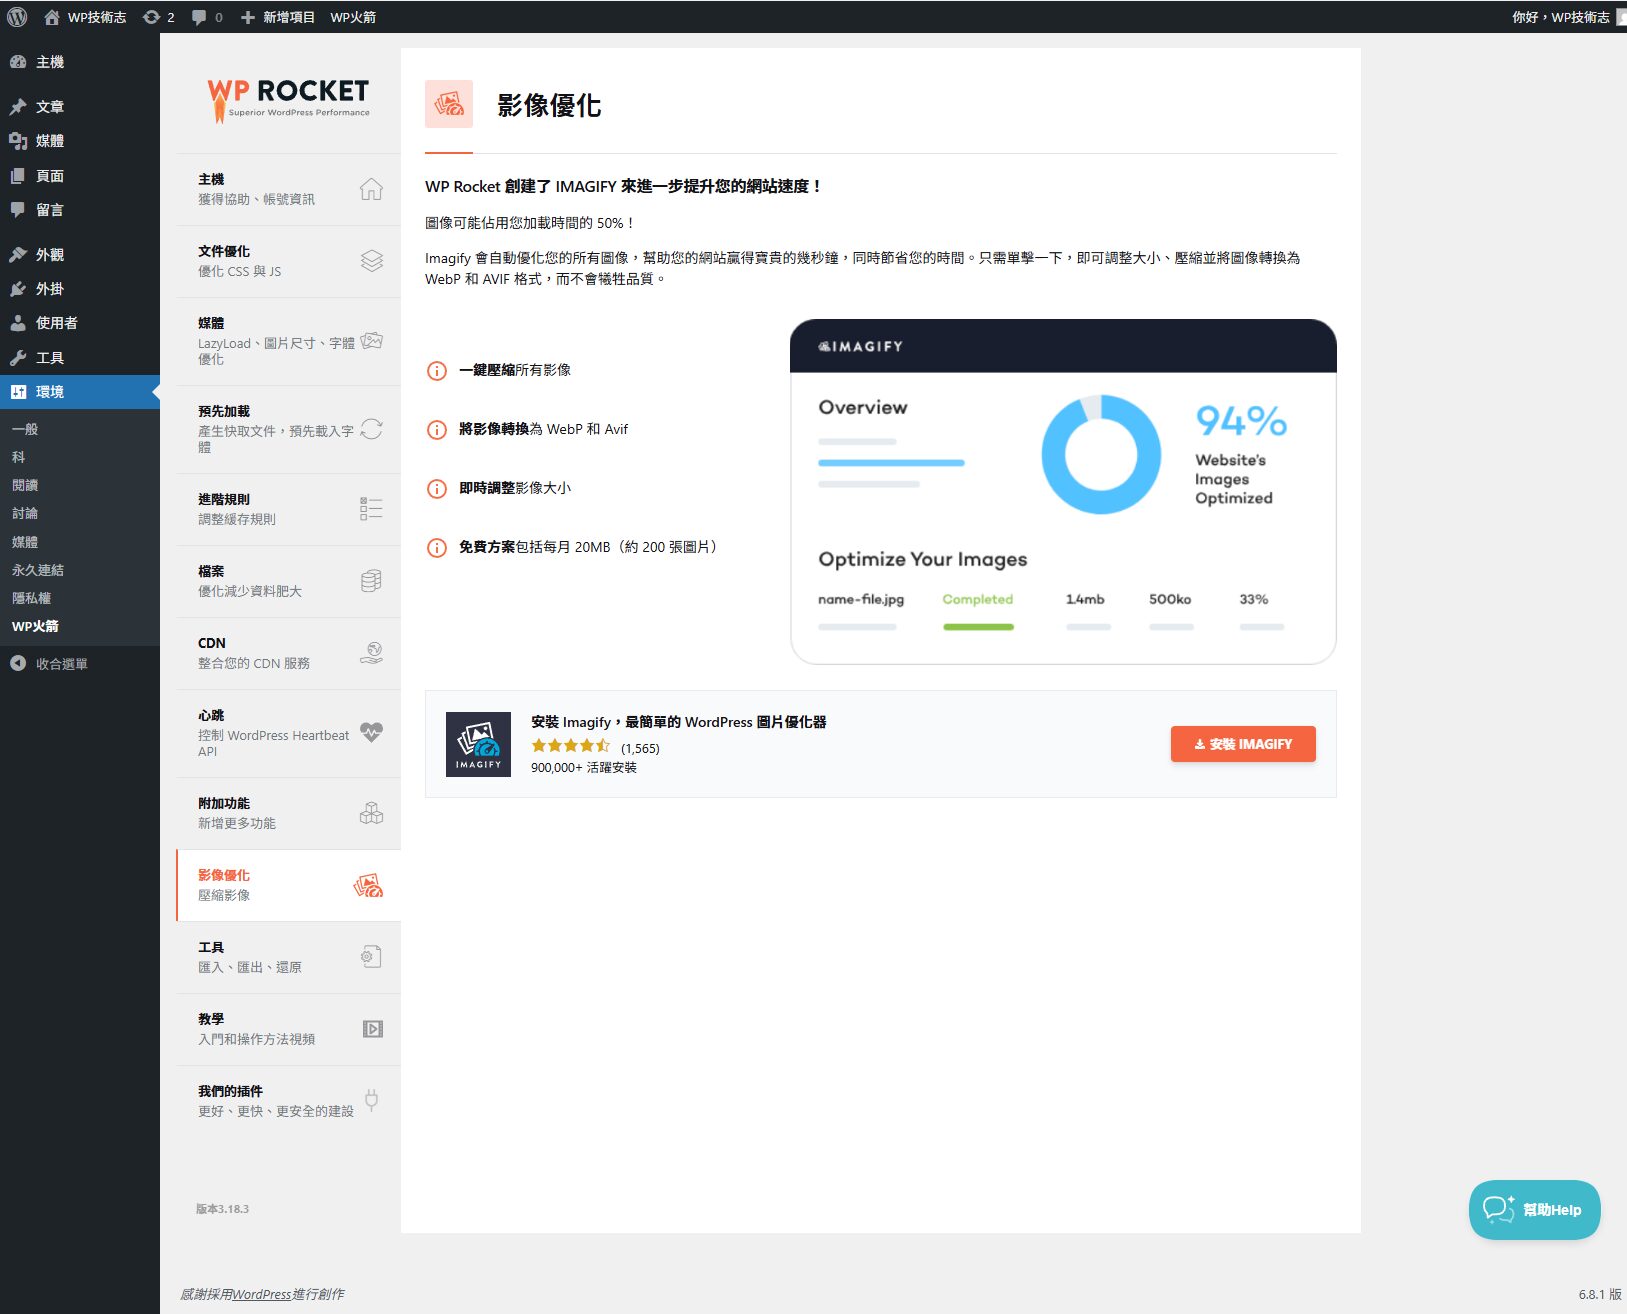Click the refresh icon for 預先加載
This screenshot has height=1314, width=1627.
click(371, 429)
